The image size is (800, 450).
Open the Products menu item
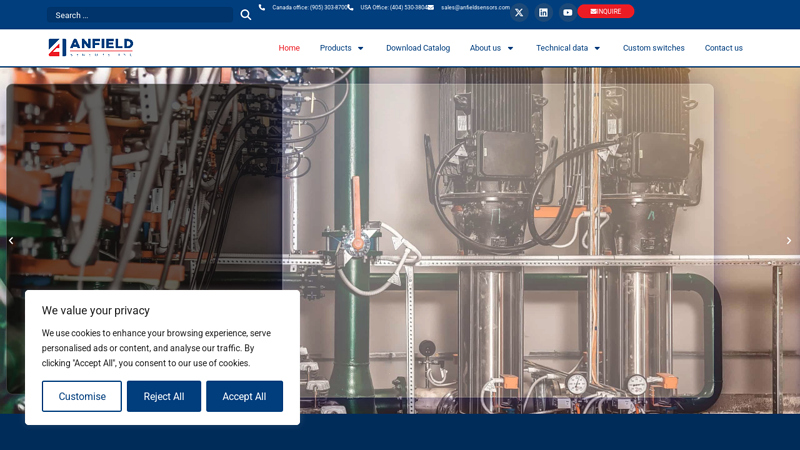pyautogui.click(x=335, y=48)
